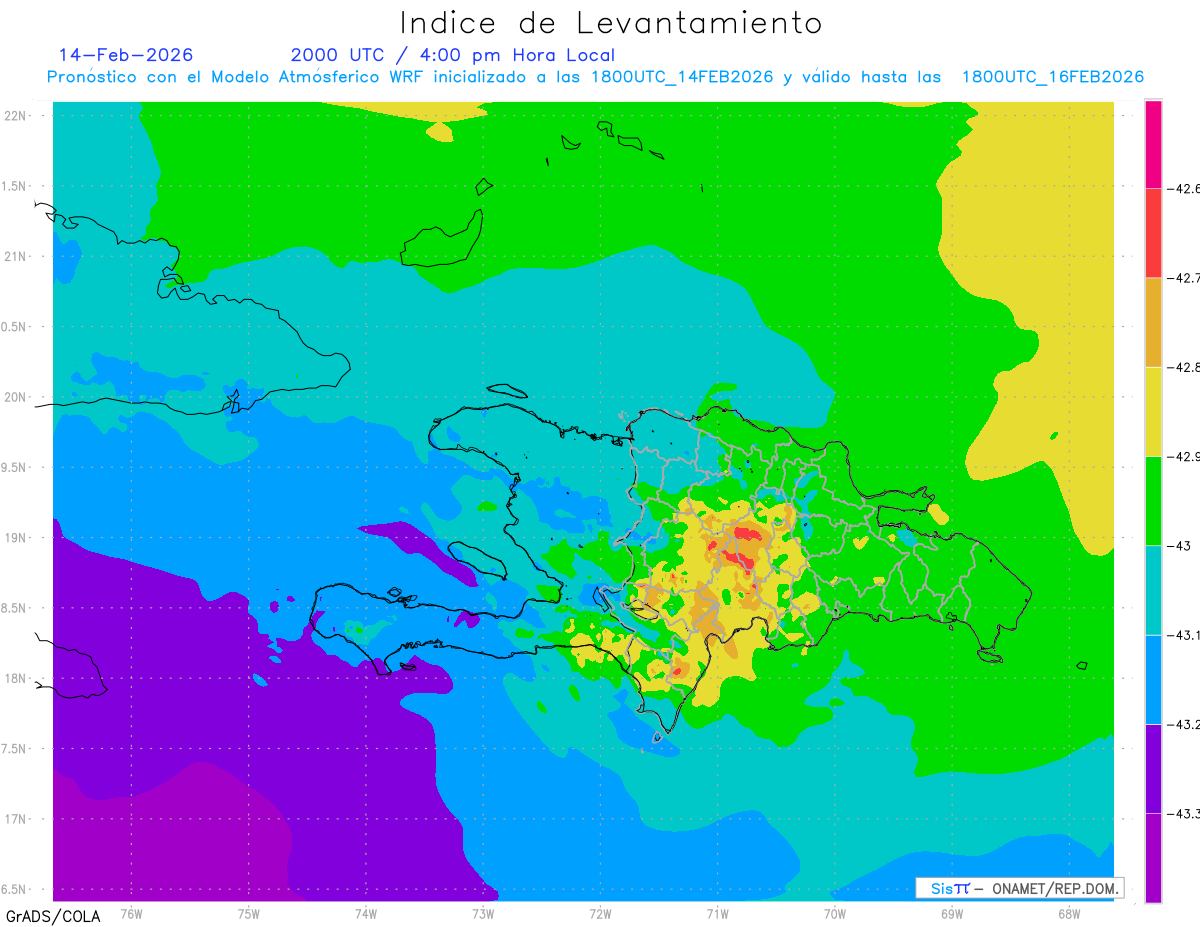Click the 74W longitude label
The width and height of the screenshot is (1200, 927).
[365, 913]
